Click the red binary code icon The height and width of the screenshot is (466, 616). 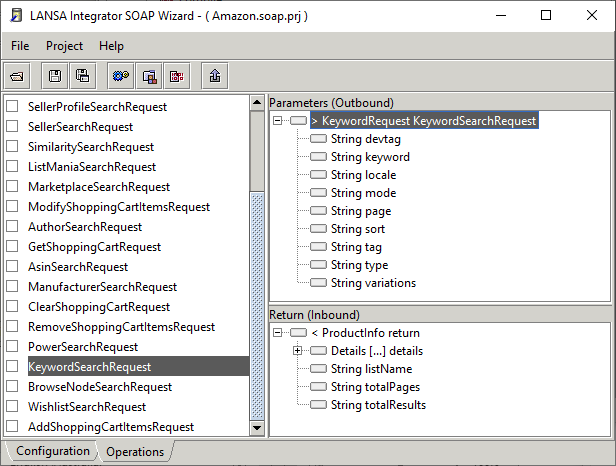[177, 76]
